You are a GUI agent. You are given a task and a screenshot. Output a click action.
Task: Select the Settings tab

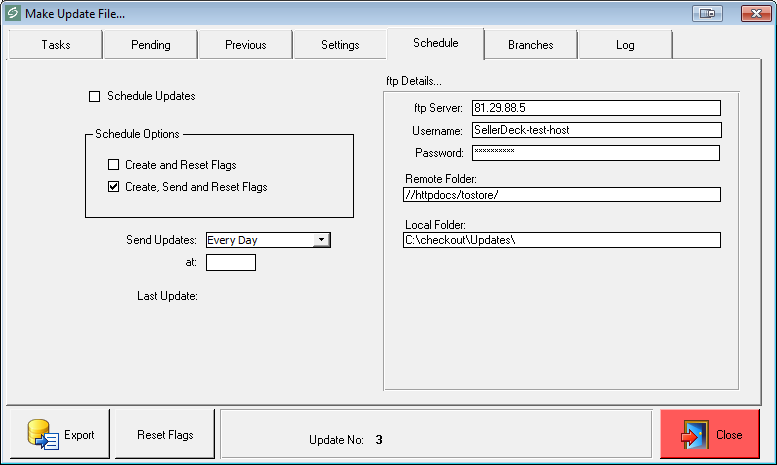coord(340,45)
